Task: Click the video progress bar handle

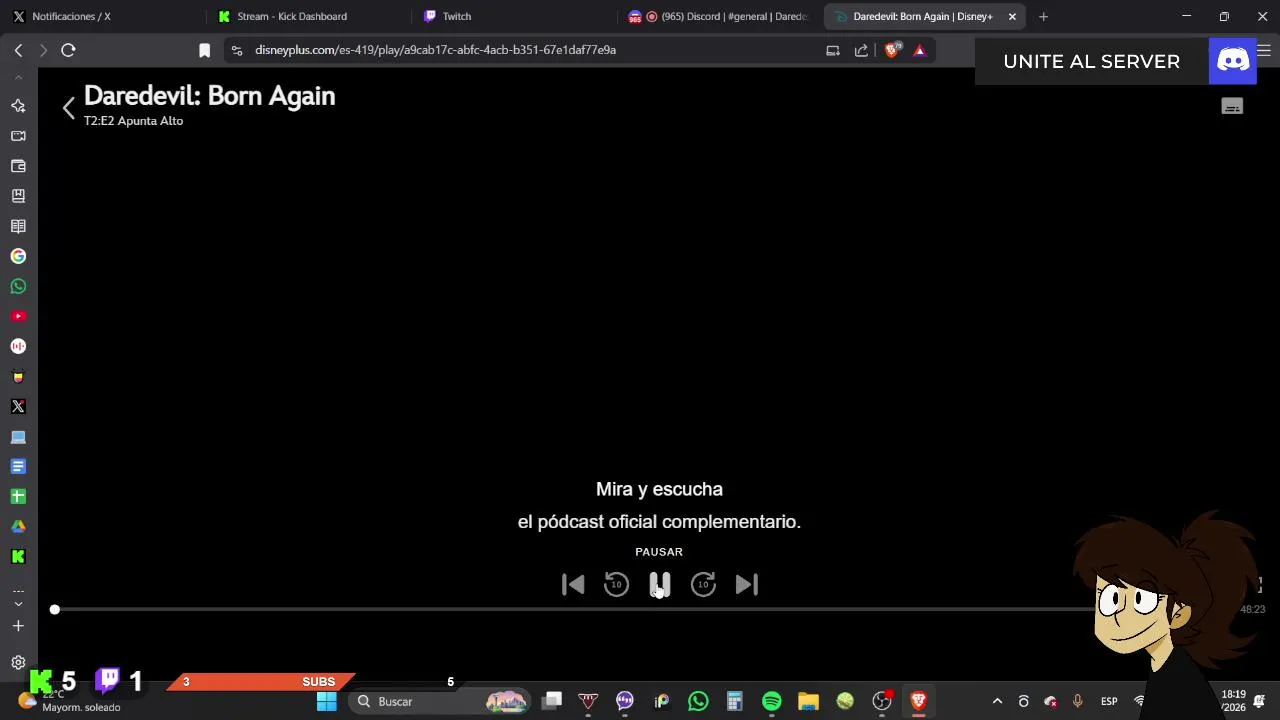Action: click(x=55, y=609)
